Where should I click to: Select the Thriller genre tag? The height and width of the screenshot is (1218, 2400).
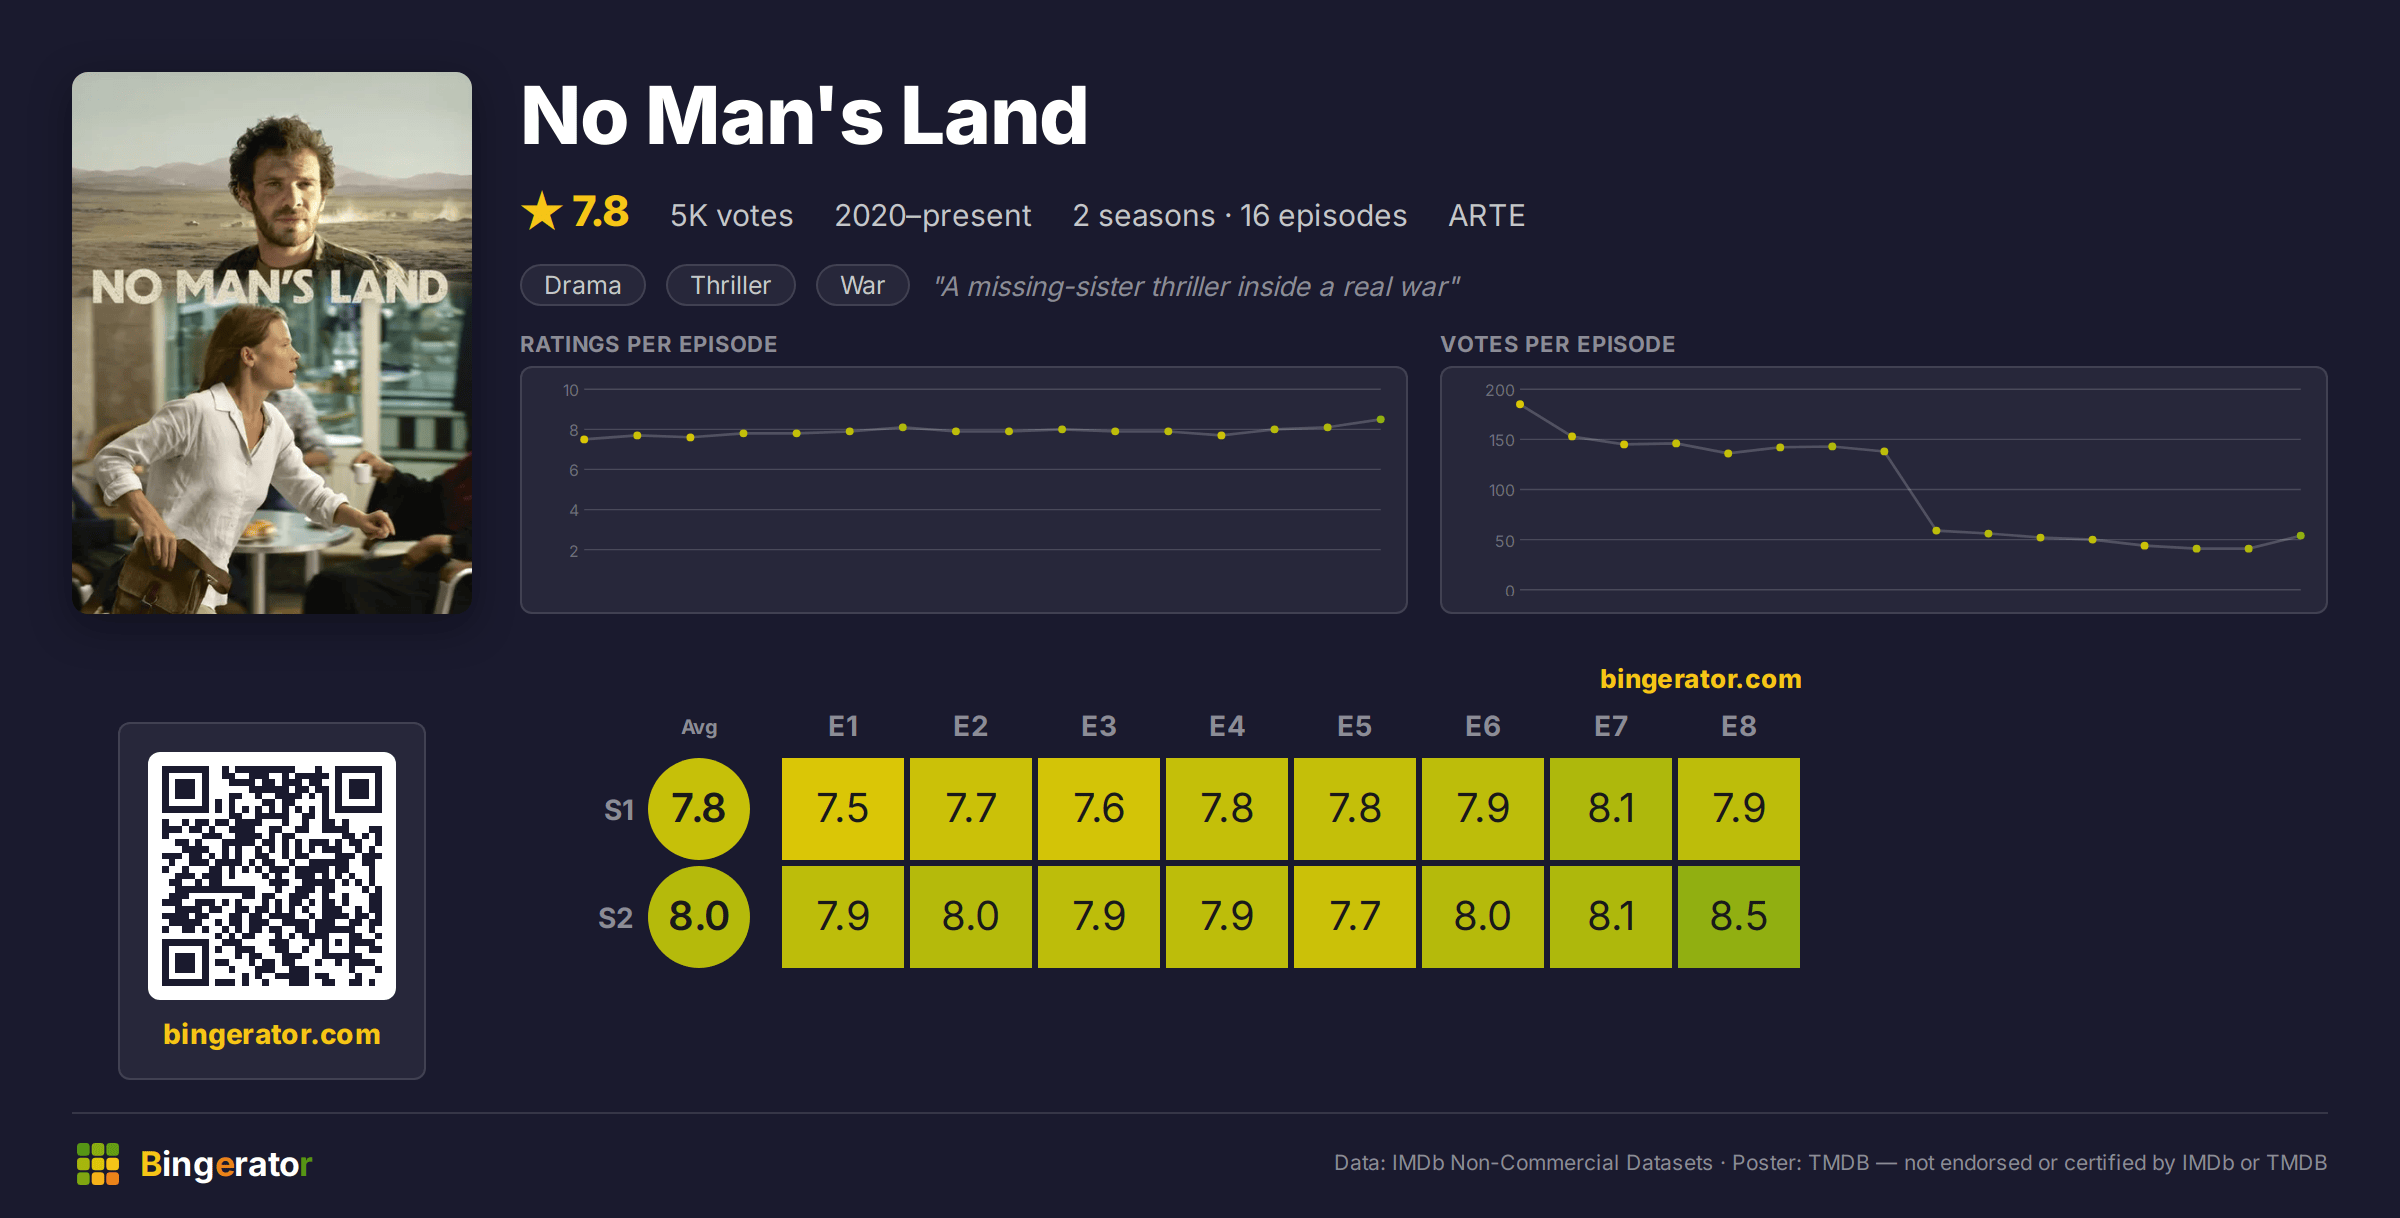[x=731, y=285]
